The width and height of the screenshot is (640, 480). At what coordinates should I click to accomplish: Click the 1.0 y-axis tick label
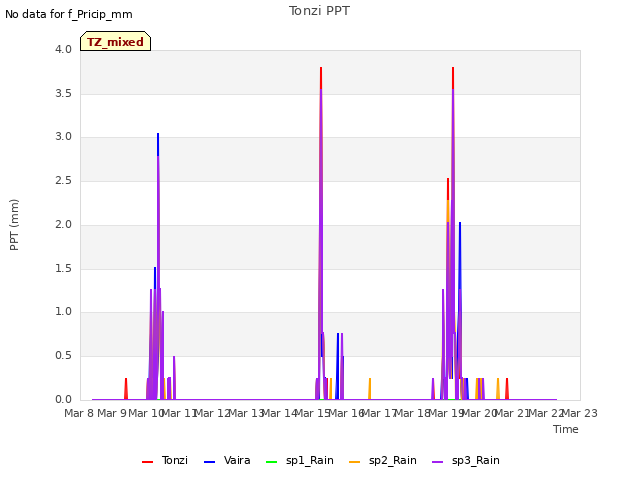coord(63,312)
